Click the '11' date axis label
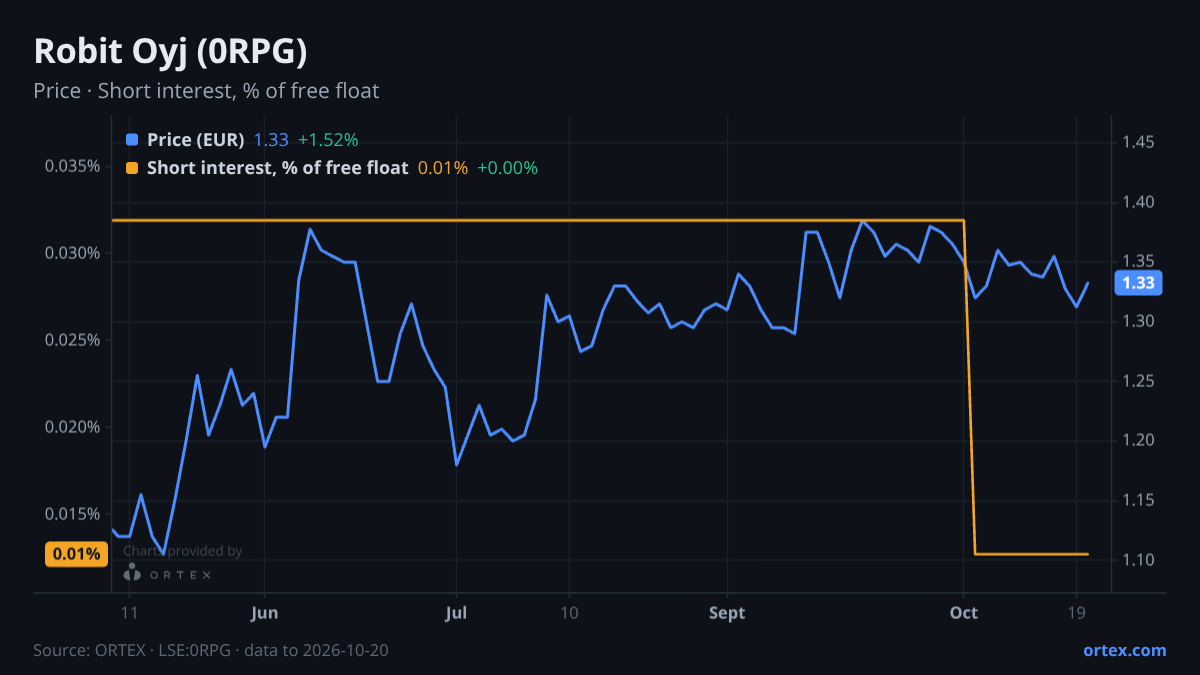 click(129, 613)
